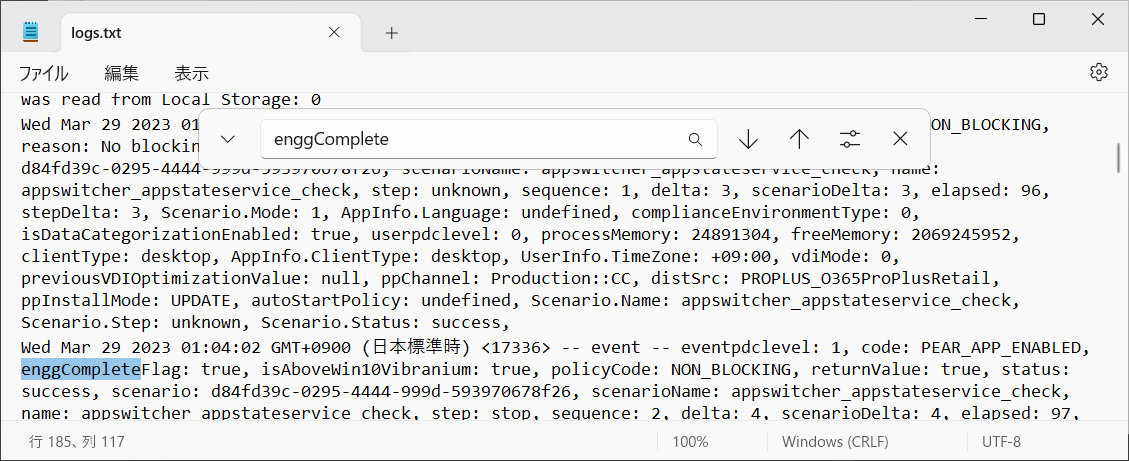The height and width of the screenshot is (461, 1129).
Task: Click the magnifier search icon
Action: pyautogui.click(x=695, y=139)
